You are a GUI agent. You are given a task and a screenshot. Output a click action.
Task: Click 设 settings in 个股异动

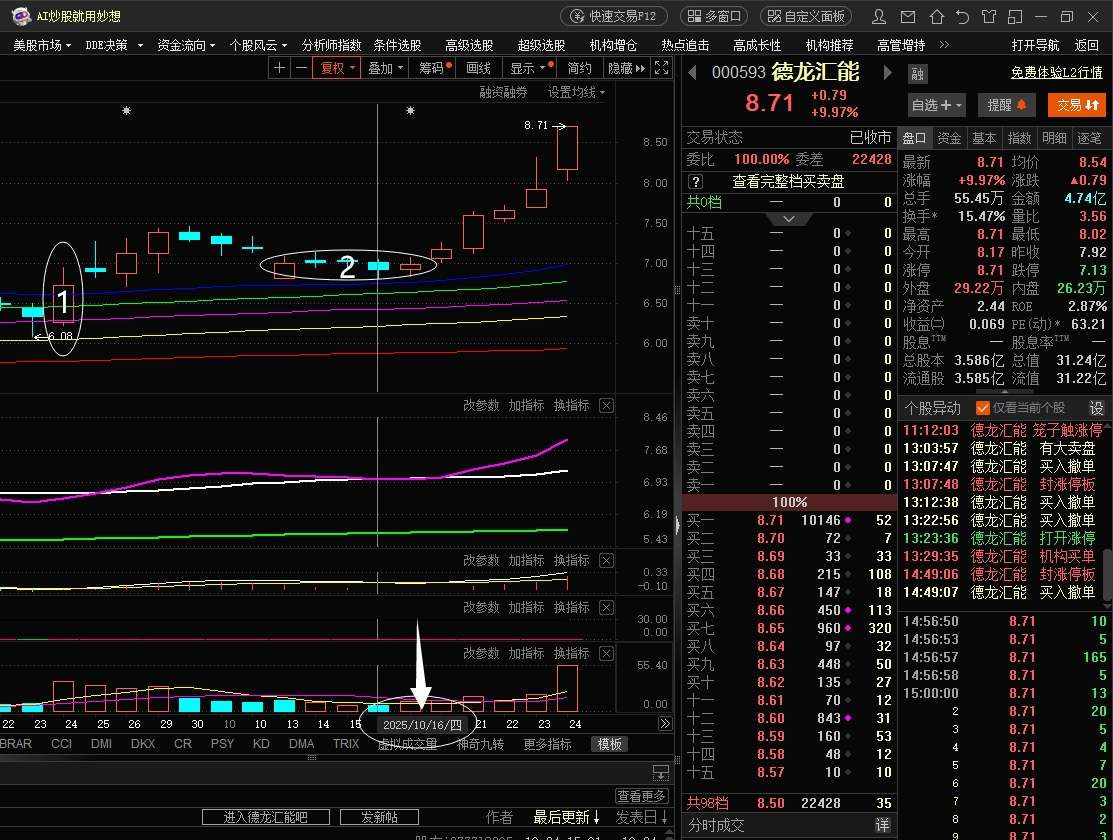(1096, 408)
